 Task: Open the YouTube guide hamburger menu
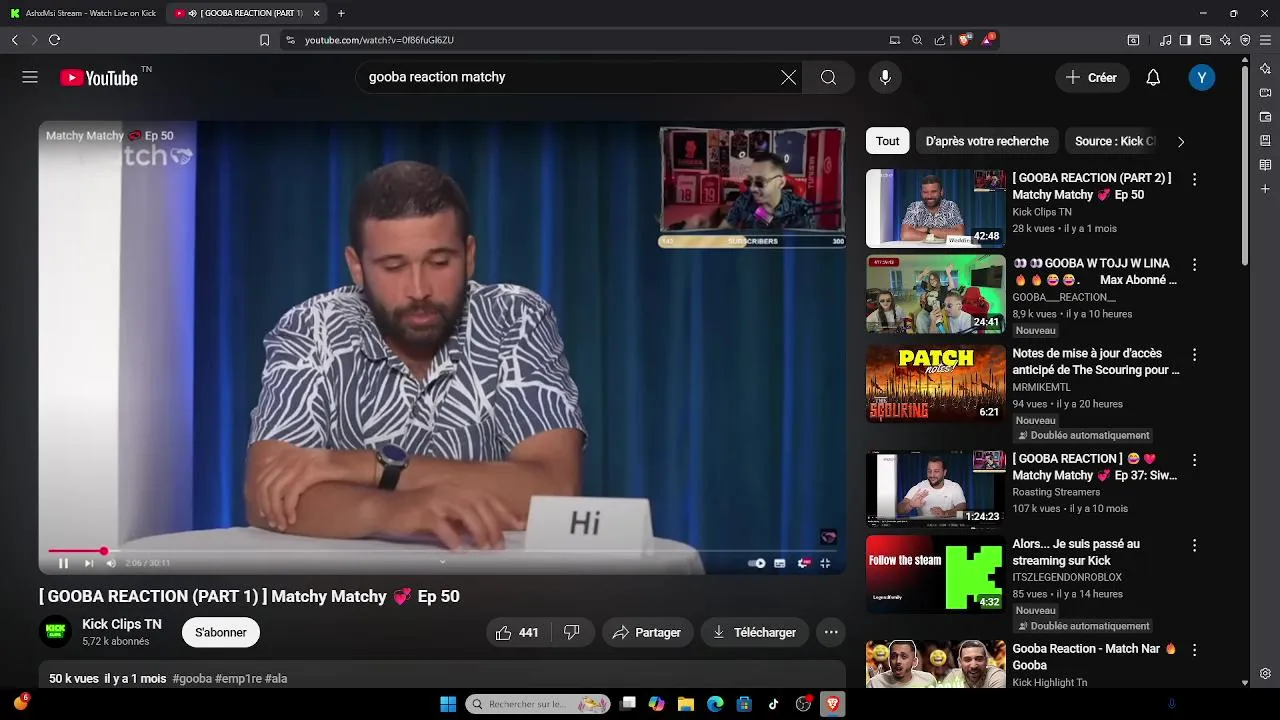pos(30,77)
